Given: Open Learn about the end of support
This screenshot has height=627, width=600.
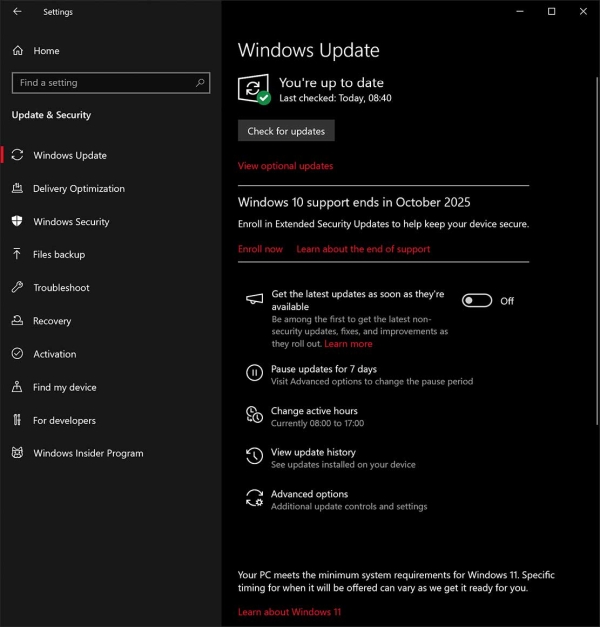Looking at the screenshot, I should click(x=363, y=249).
